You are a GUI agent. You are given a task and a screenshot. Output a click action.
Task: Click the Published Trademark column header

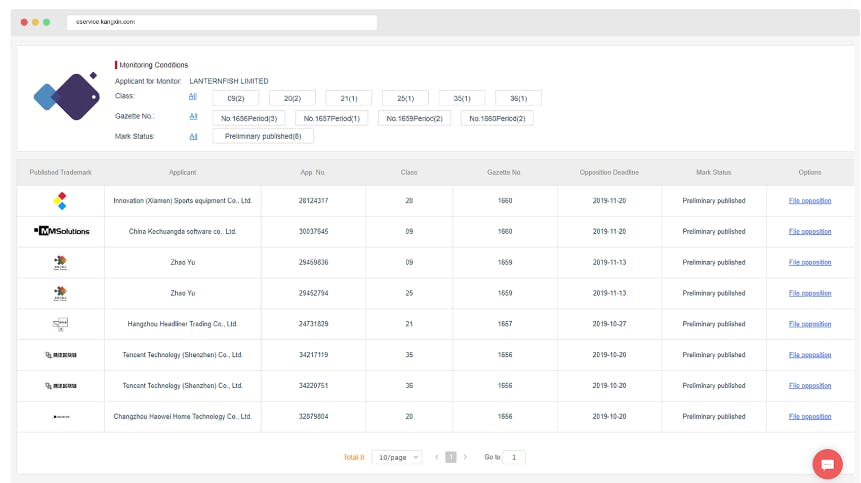pos(60,172)
